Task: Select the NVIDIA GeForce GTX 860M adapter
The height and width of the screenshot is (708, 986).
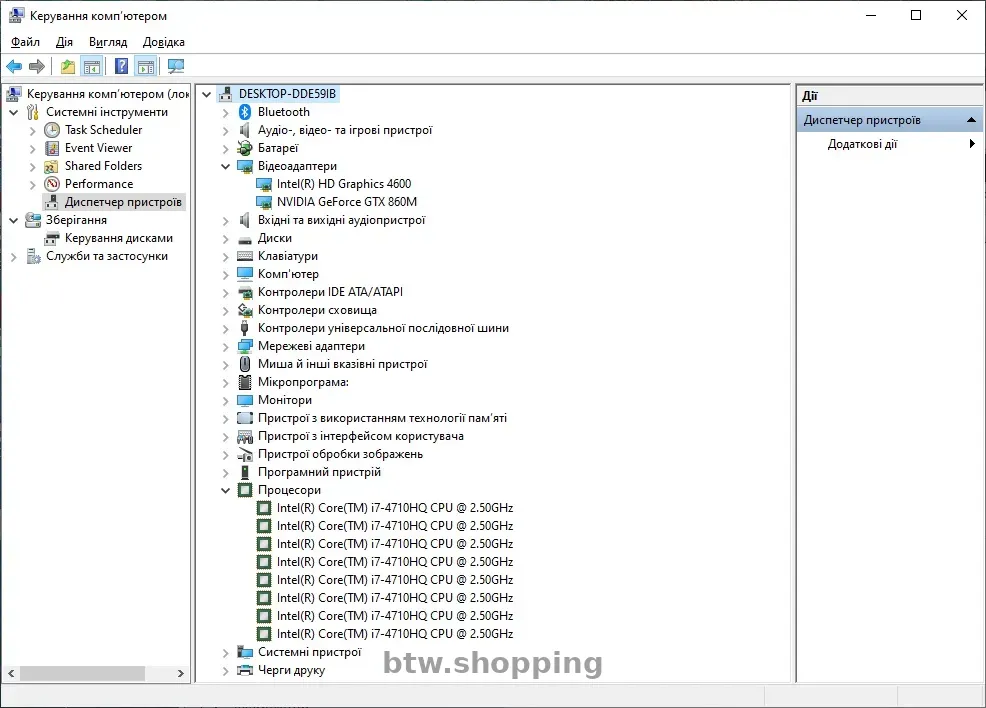Action: pos(346,202)
